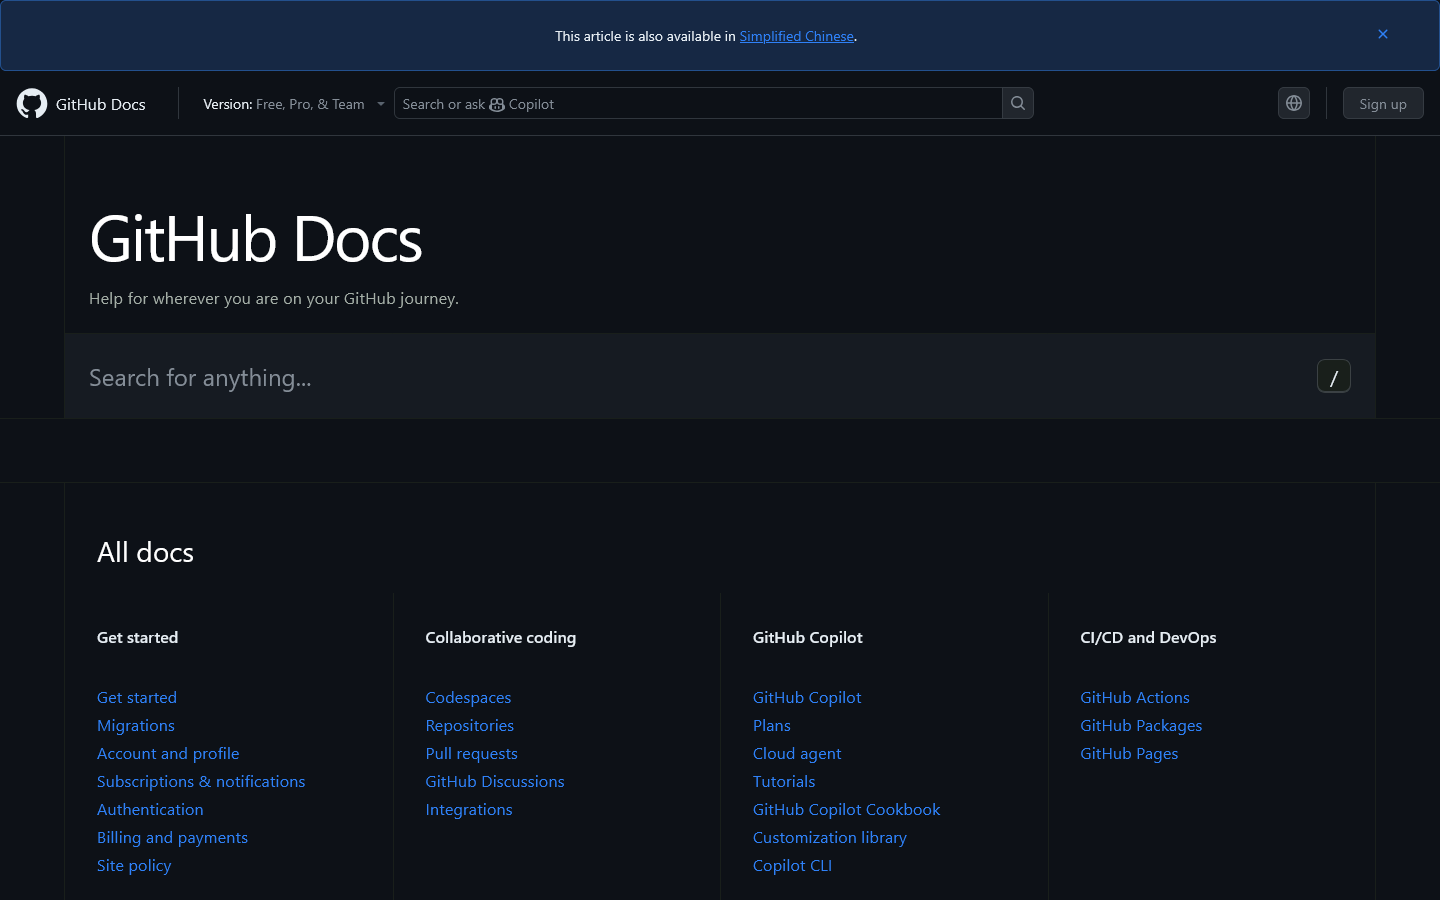
Task: Open GitHub Copilot Cookbook link
Action: pos(847,809)
